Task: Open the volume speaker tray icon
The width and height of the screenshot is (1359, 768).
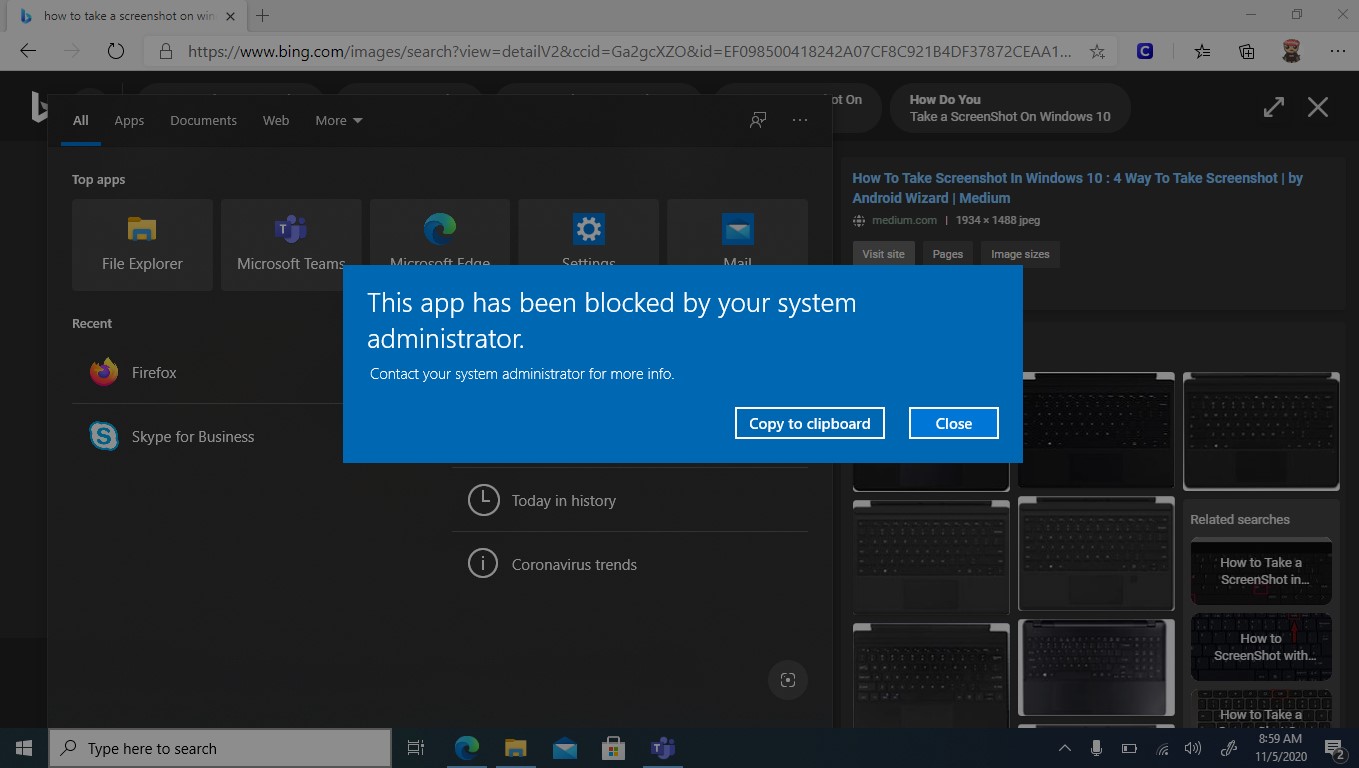Action: 1192,748
